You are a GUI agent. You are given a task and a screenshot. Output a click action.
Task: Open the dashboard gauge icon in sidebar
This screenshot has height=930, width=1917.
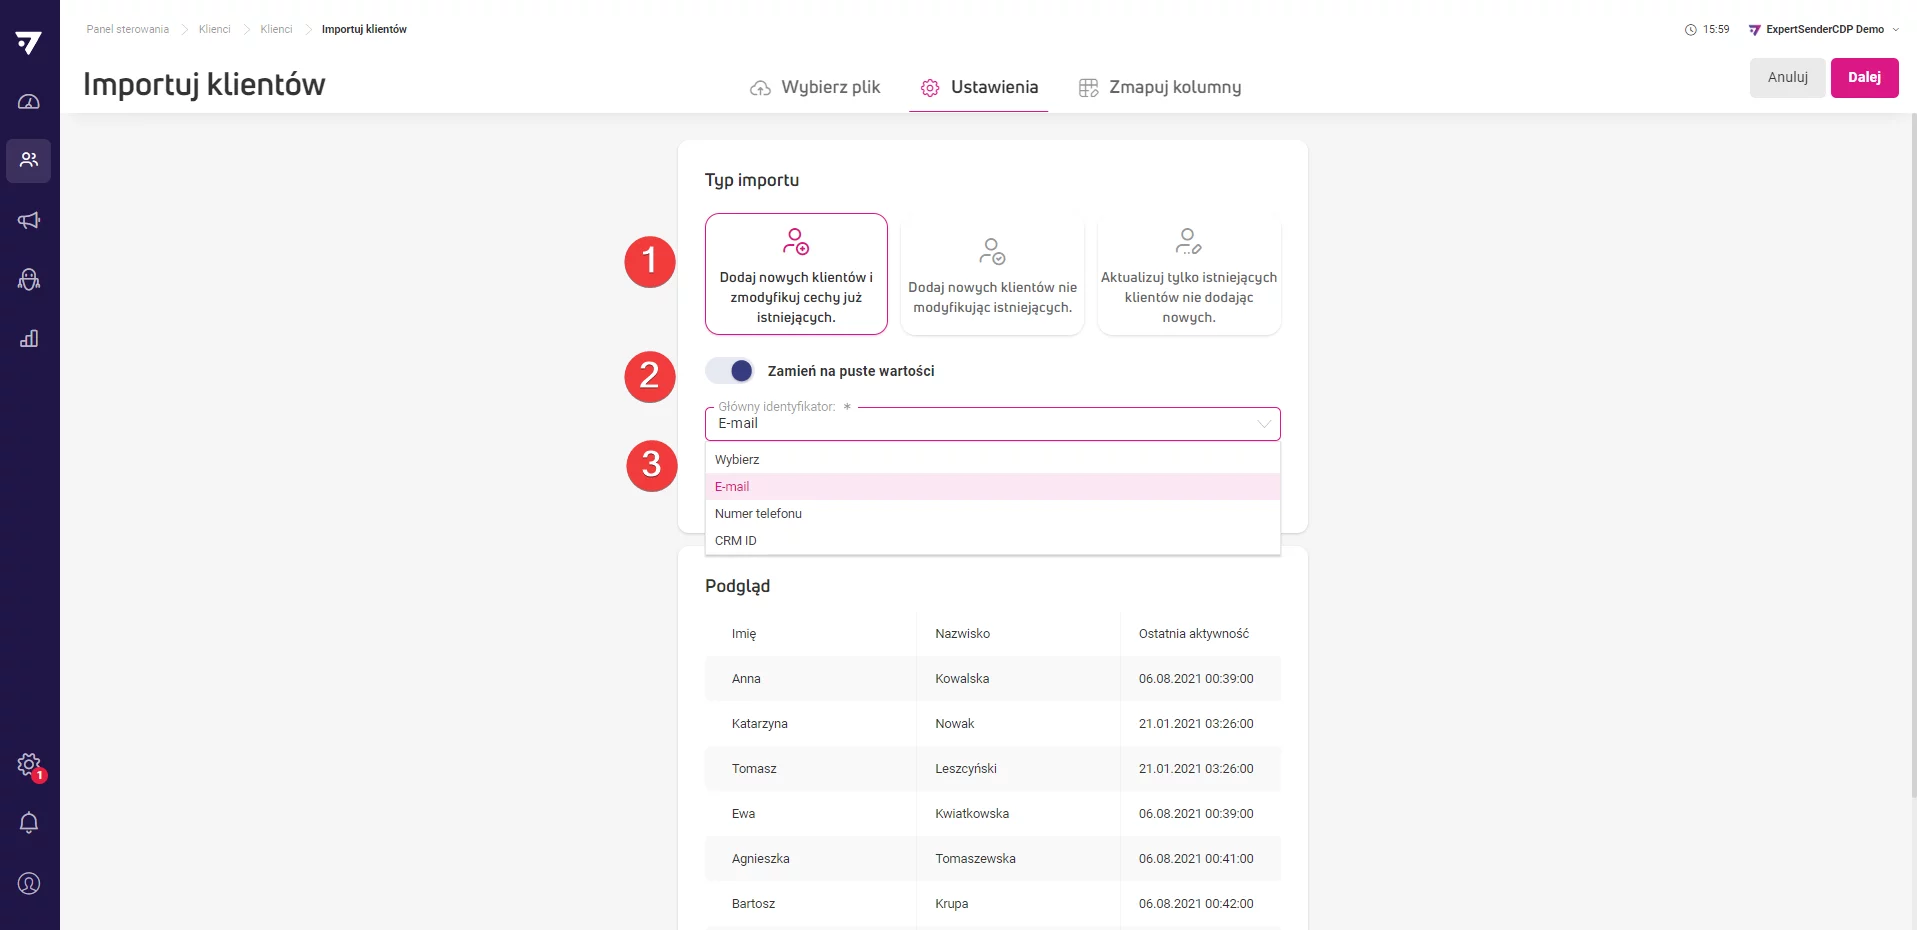[29, 102]
